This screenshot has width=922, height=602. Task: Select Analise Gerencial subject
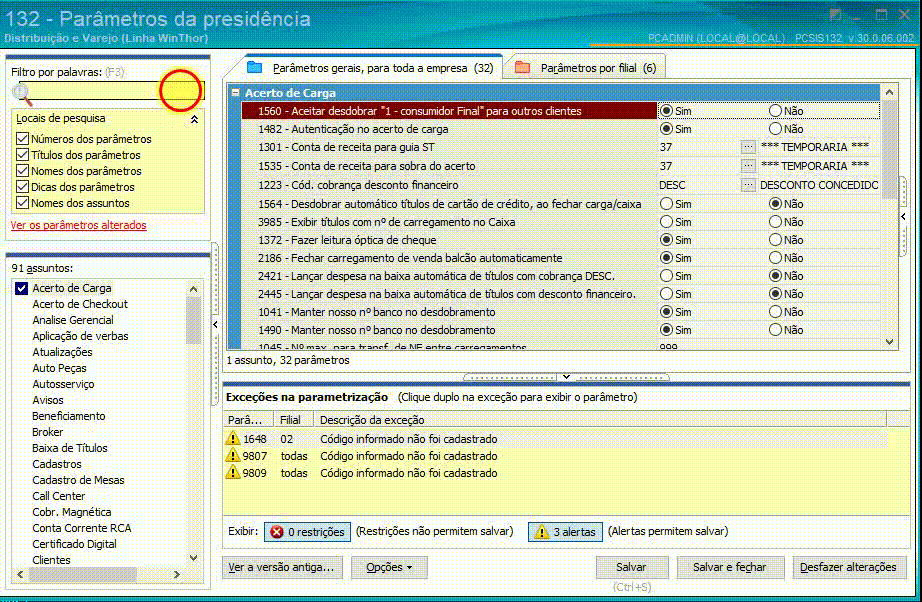pos(73,320)
